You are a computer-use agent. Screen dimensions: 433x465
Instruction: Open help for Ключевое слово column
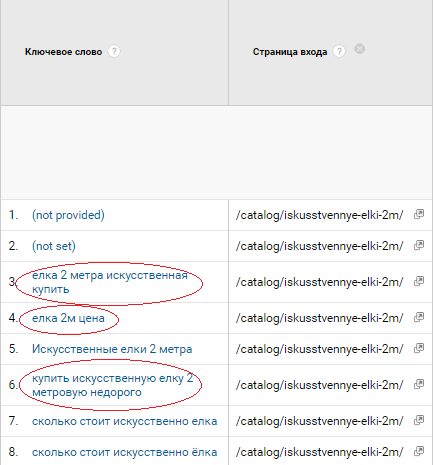tap(114, 52)
